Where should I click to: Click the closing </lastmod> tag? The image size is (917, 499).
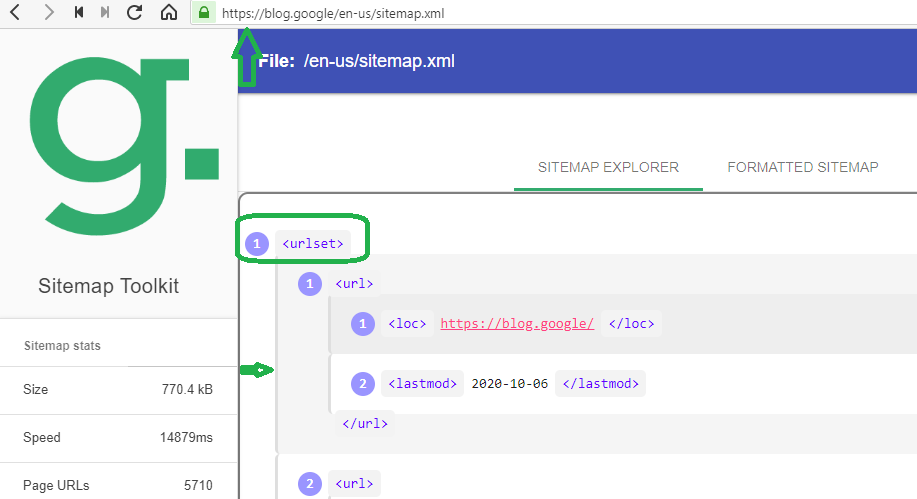601,383
